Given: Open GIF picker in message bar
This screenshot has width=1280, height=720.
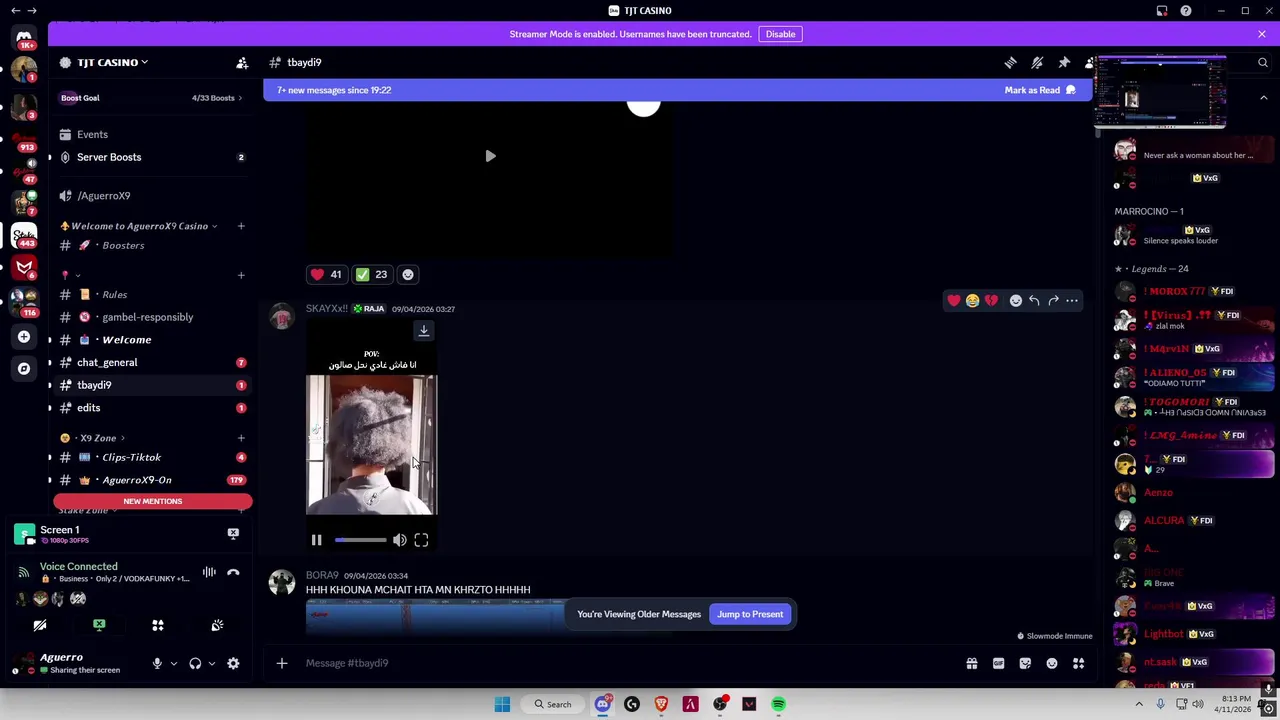Looking at the screenshot, I should pyautogui.click(x=998, y=663).
